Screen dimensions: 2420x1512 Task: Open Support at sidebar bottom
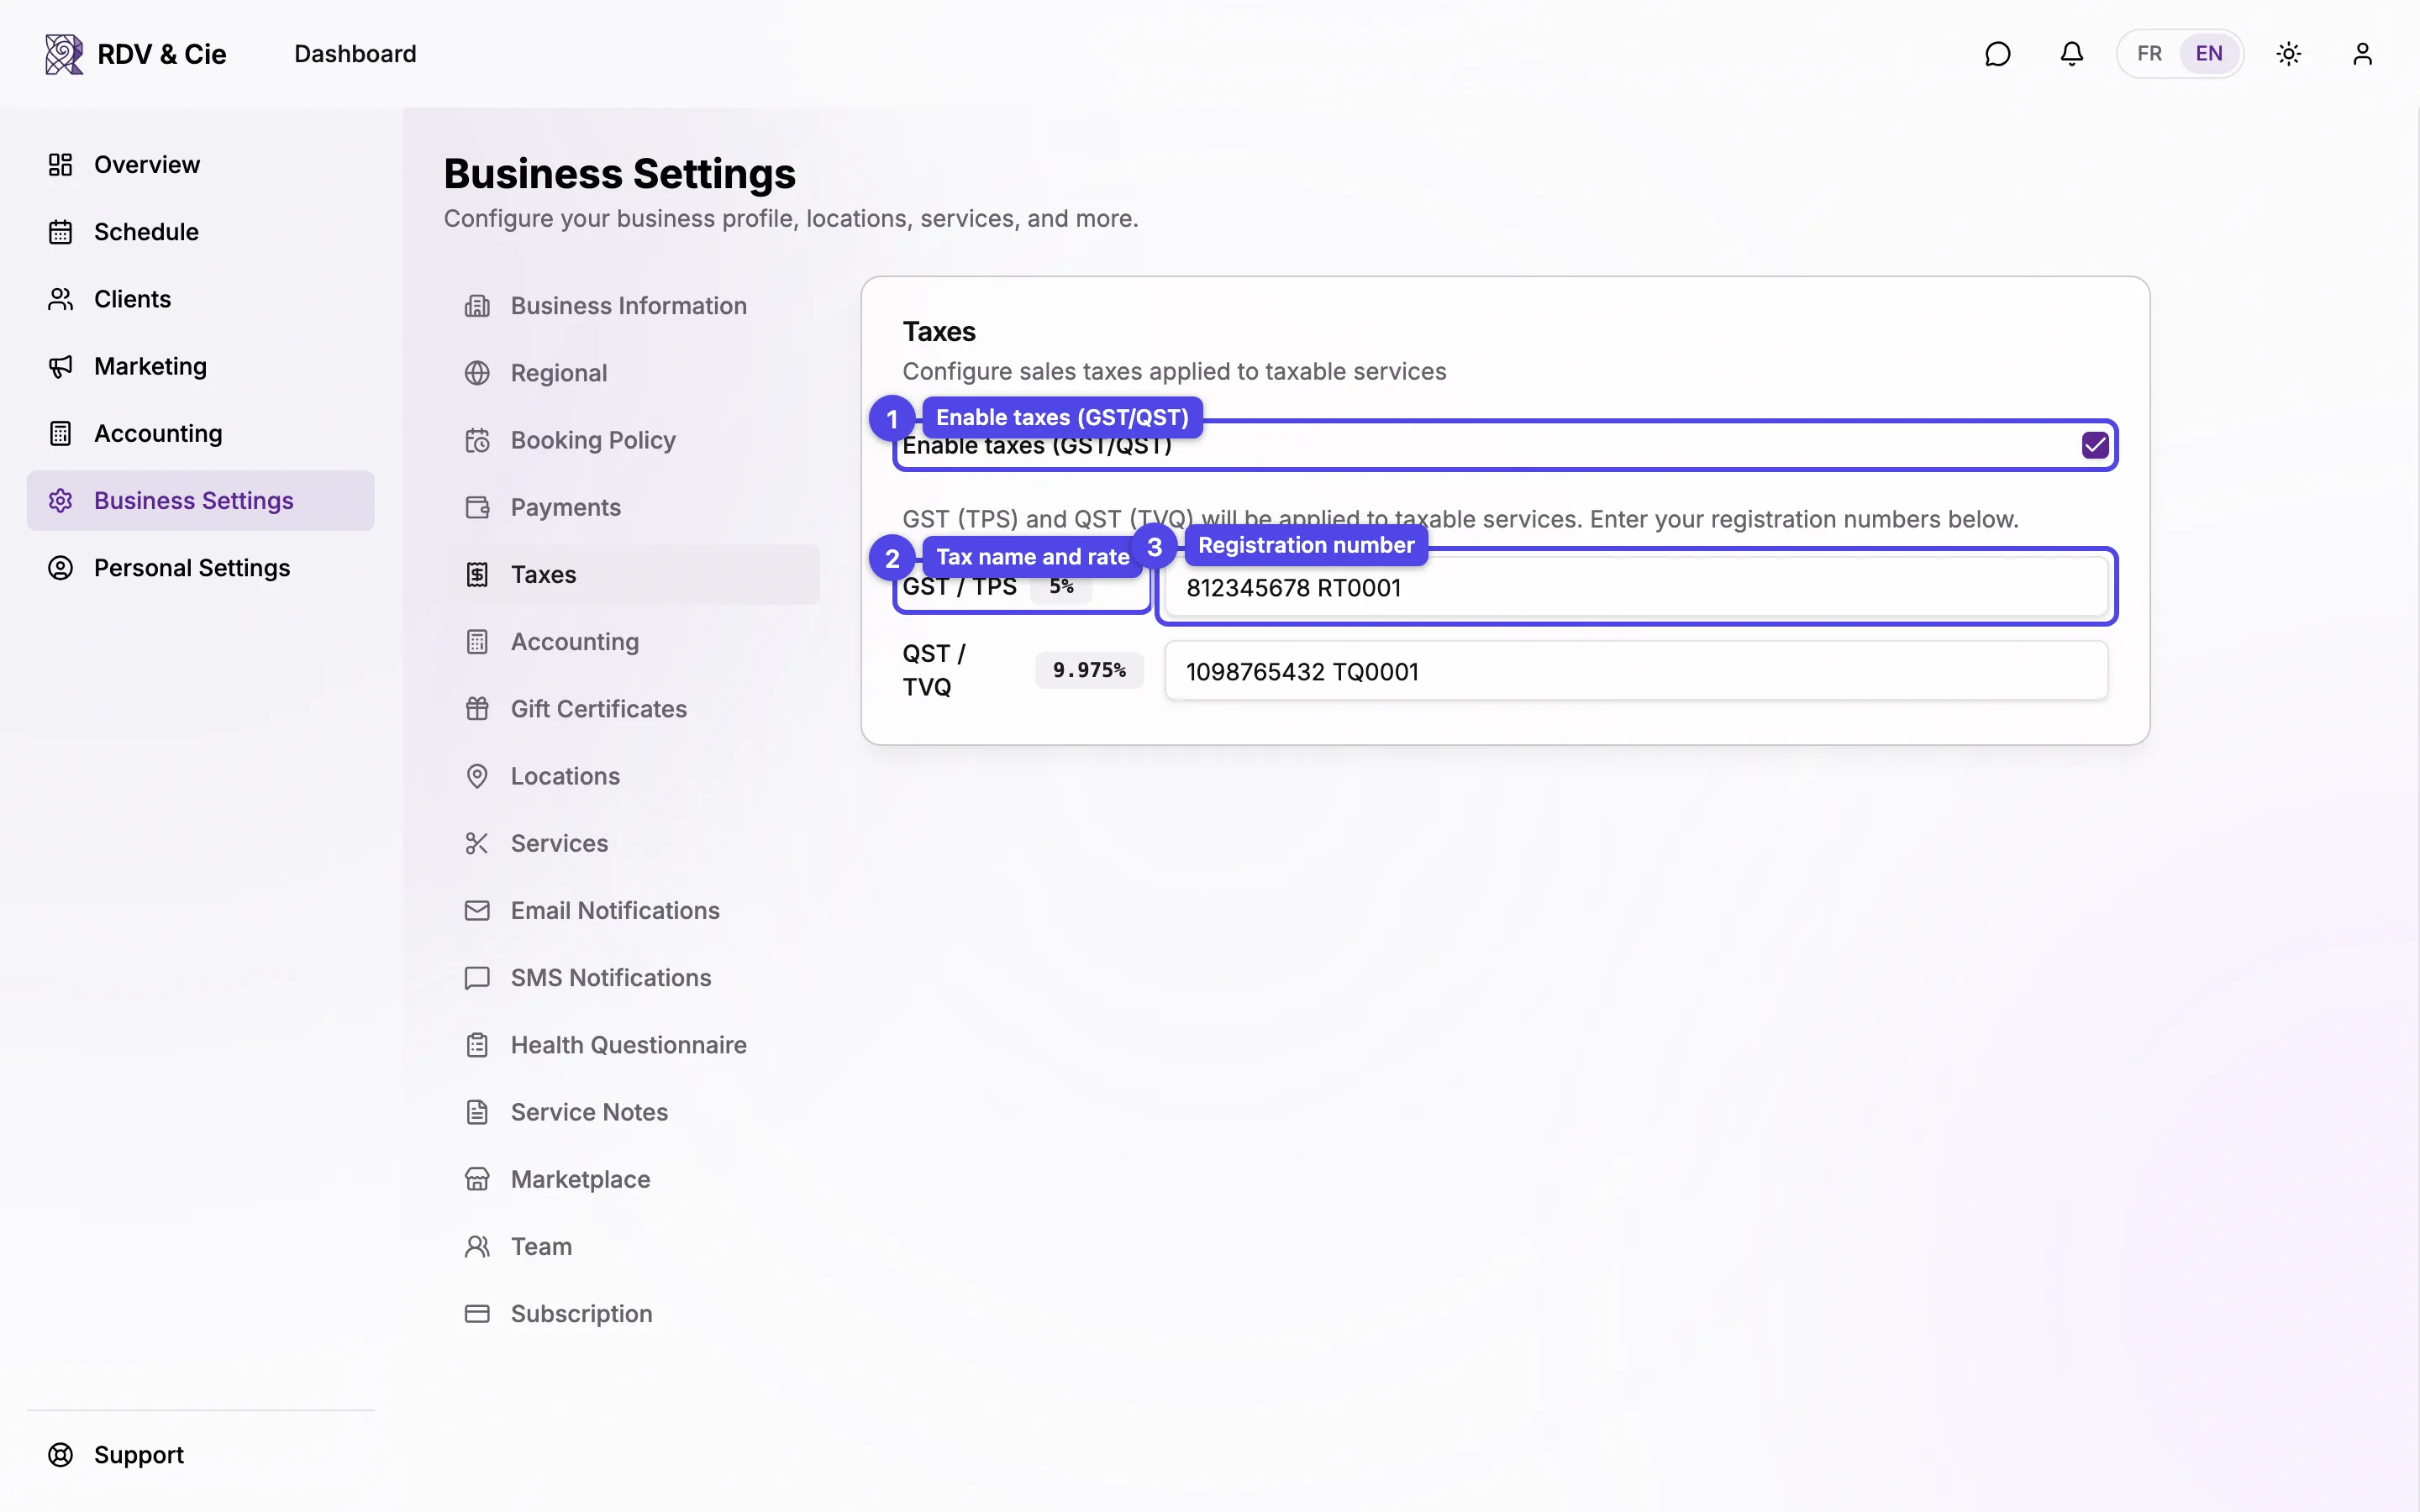tap(200, 1455)
